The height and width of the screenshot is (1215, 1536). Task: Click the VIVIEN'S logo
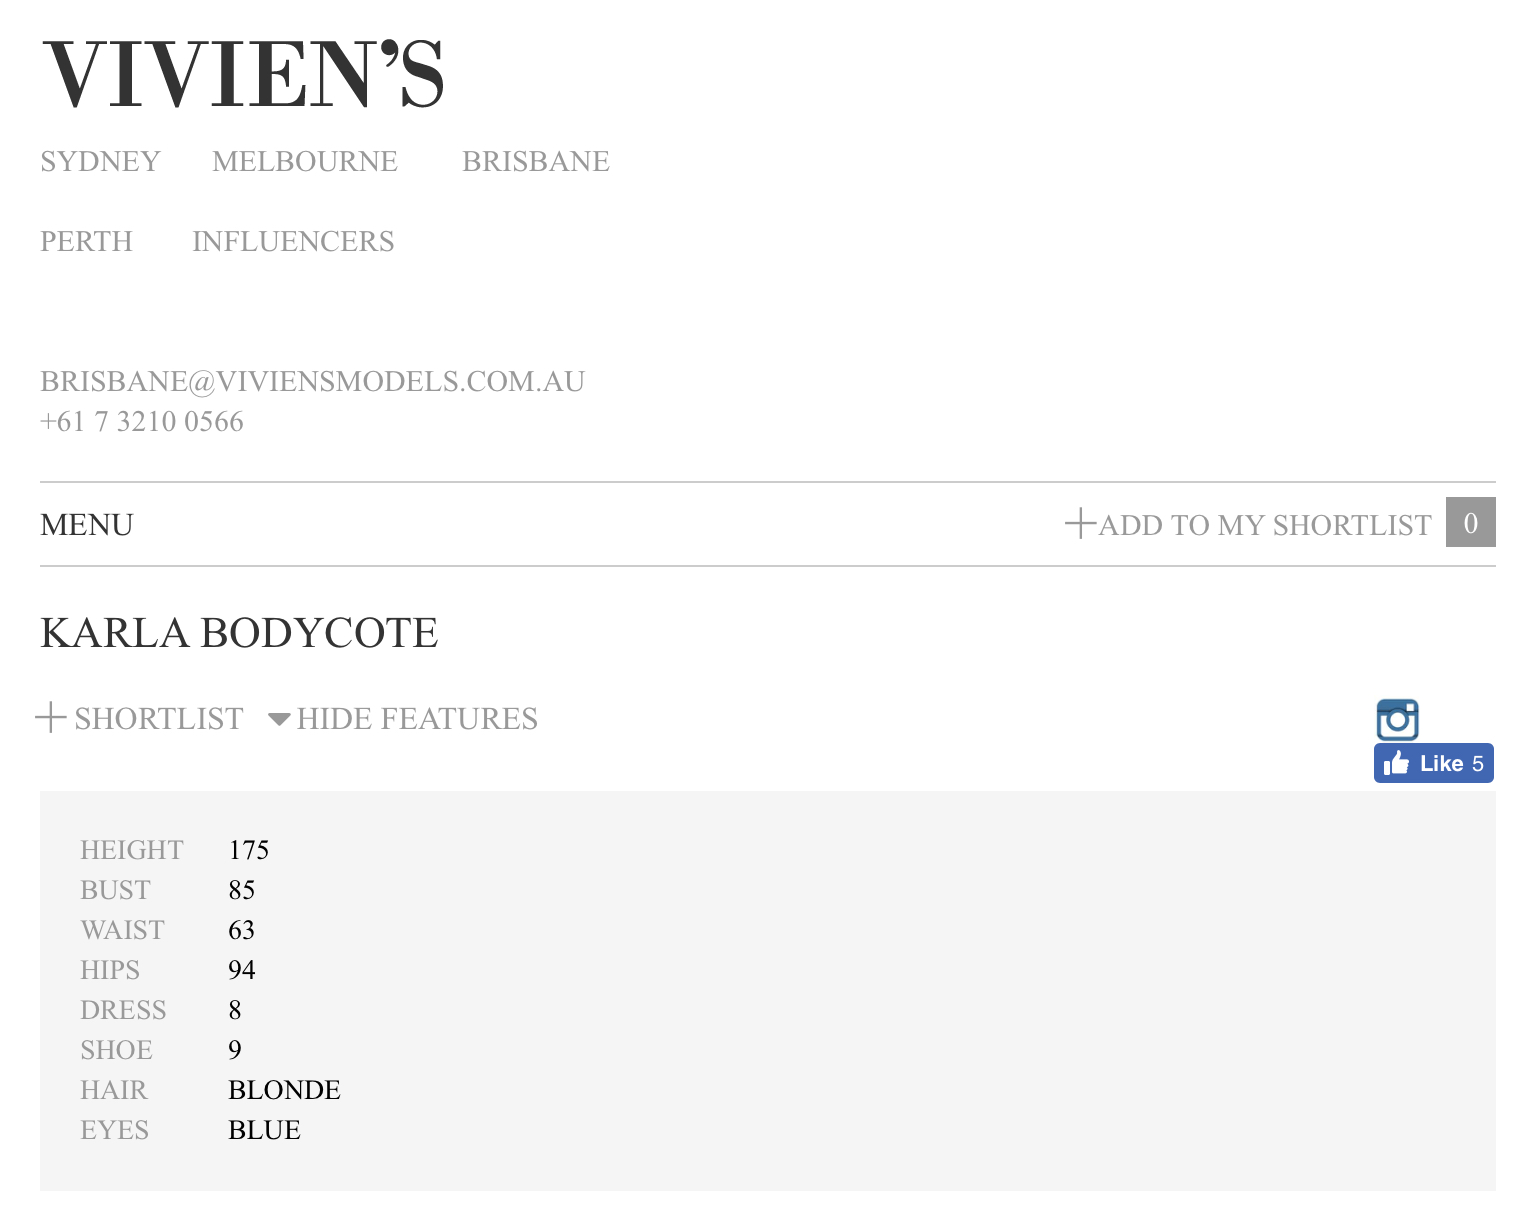(x=243, y=75)
